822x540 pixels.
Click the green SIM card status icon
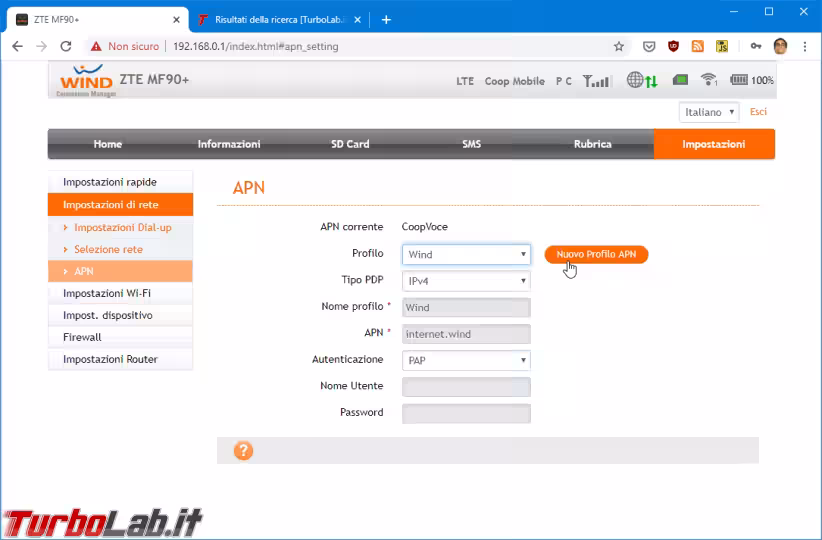pyautogui.click(x=680, y=80)
